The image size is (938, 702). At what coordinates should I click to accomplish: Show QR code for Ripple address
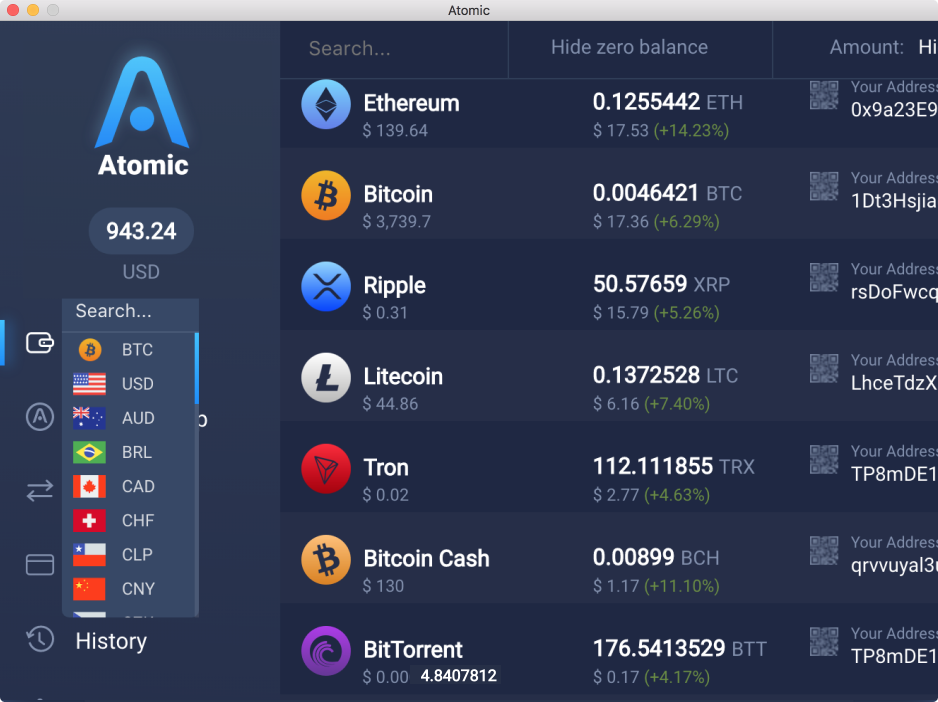pyautogui.click(x=824, y=277)
